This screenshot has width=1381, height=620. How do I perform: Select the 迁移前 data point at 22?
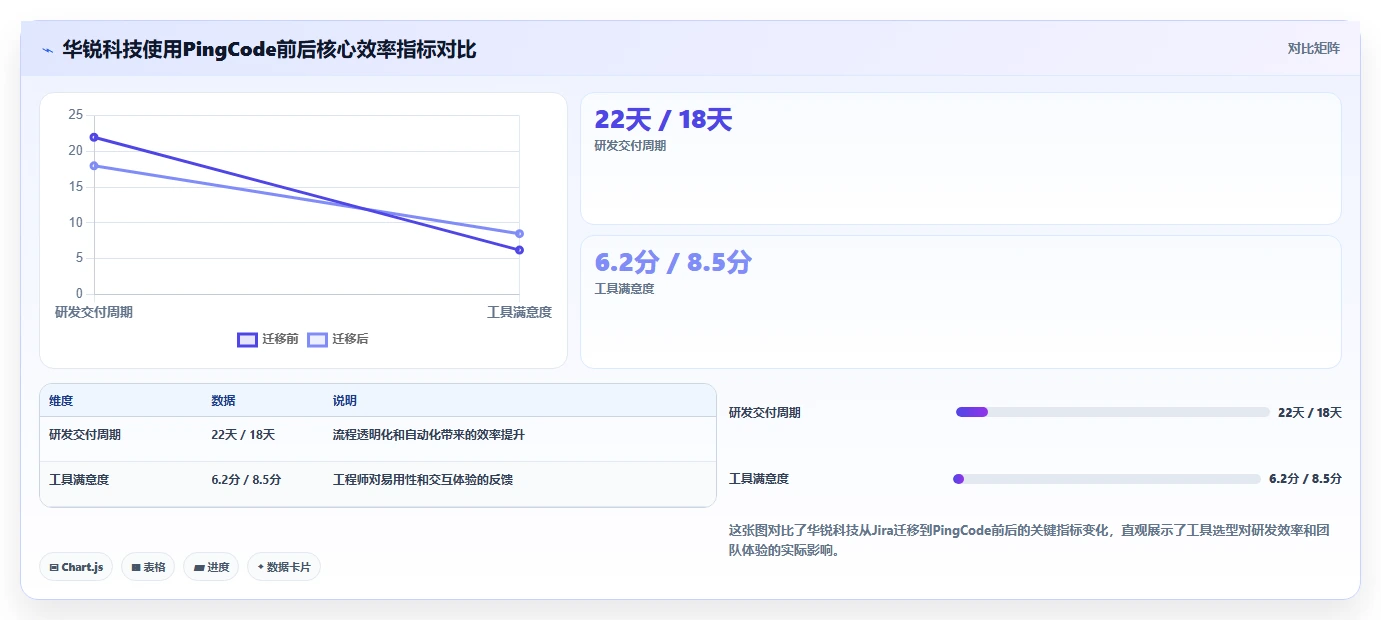tap(94, 137)
